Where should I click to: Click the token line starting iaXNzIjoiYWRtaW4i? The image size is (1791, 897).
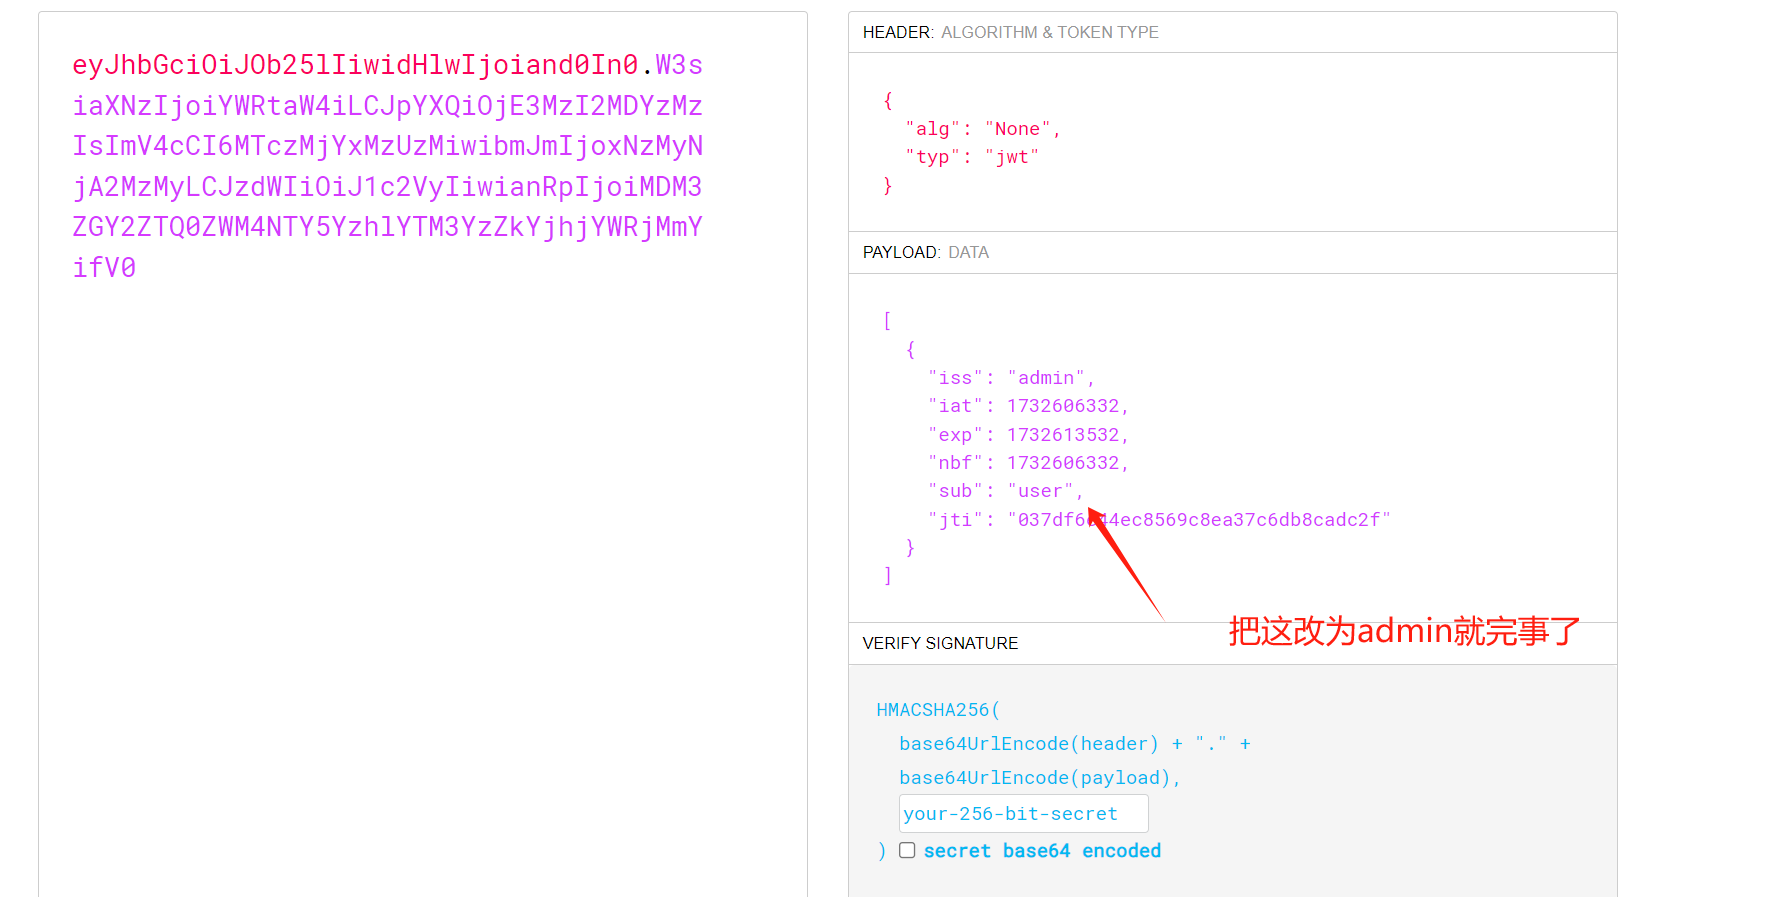point(387,106)
